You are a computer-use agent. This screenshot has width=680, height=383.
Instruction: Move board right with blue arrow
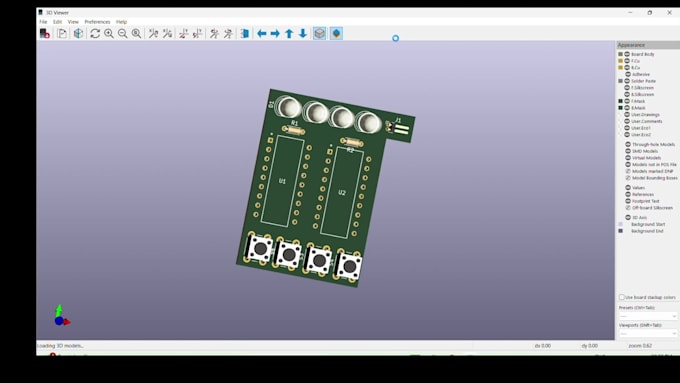point(275,33)
